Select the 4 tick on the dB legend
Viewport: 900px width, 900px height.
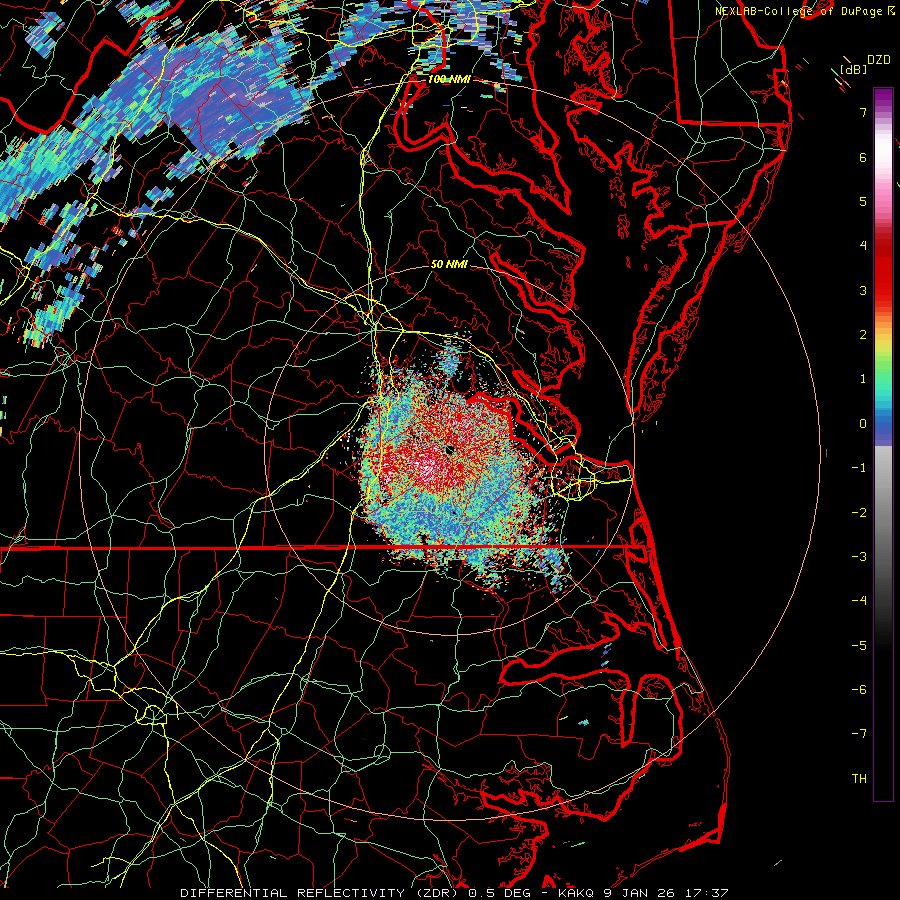click(863, 246)
